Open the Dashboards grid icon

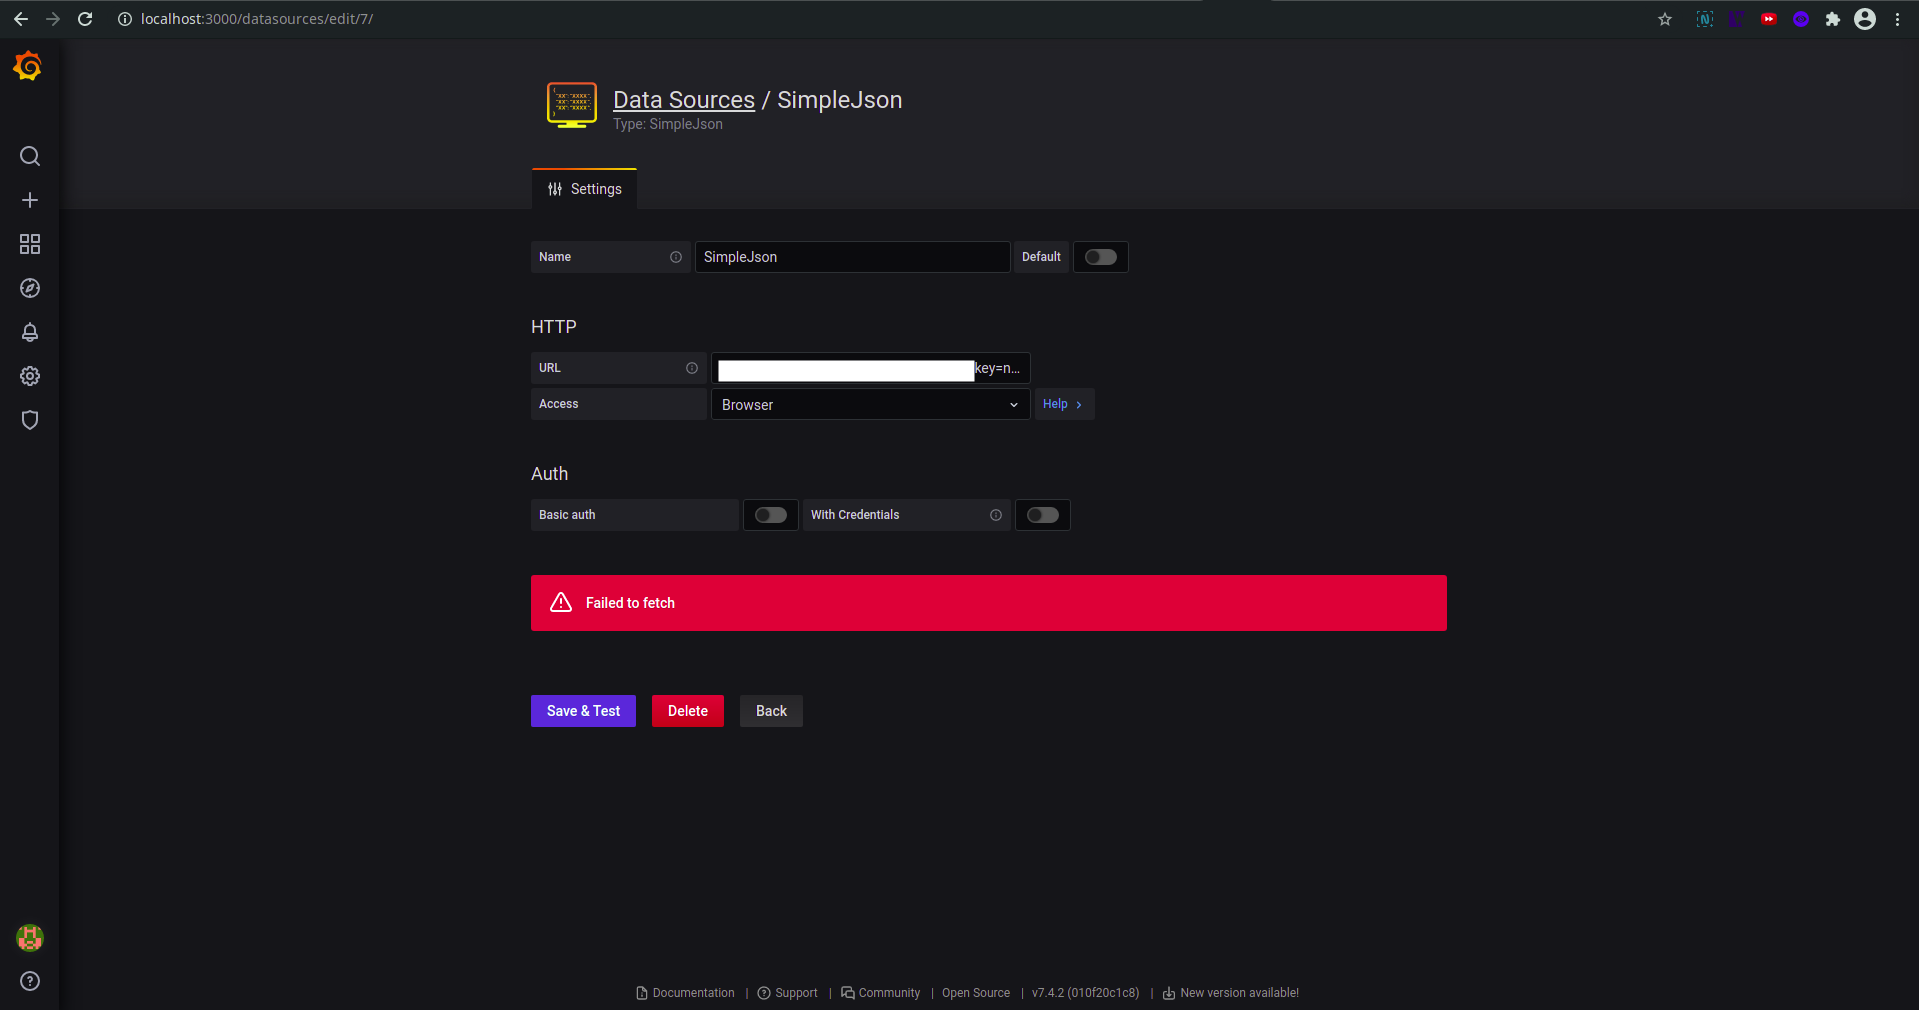(x=30, y=244)
